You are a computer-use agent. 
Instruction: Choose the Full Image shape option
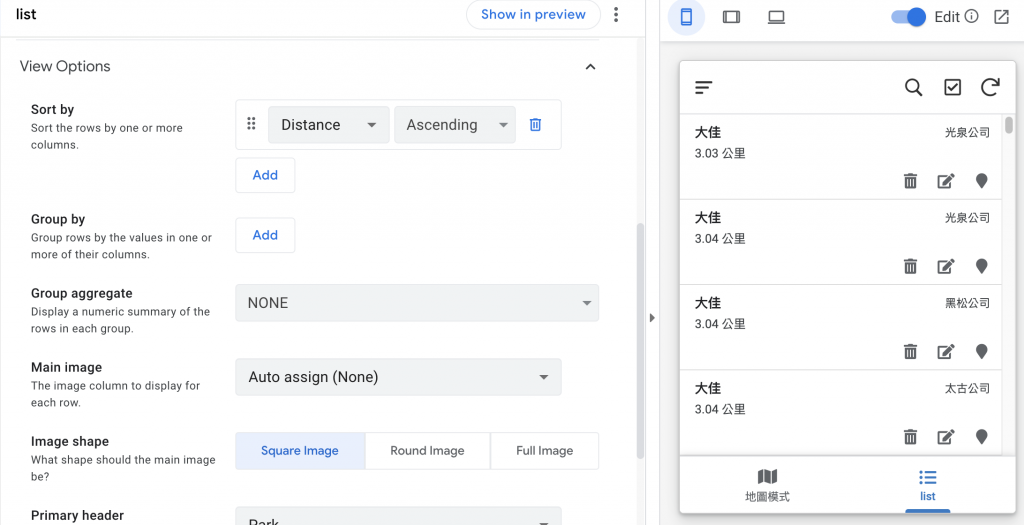[544, 451]
